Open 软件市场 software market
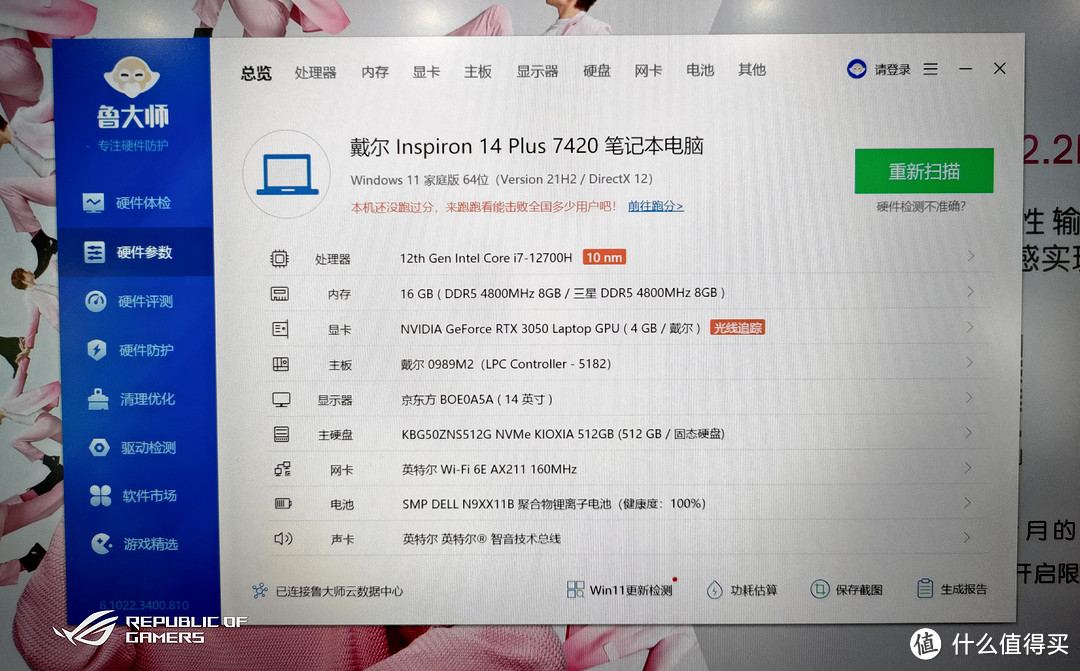This screenshot has width=1080, height=671. pos(134,496)
